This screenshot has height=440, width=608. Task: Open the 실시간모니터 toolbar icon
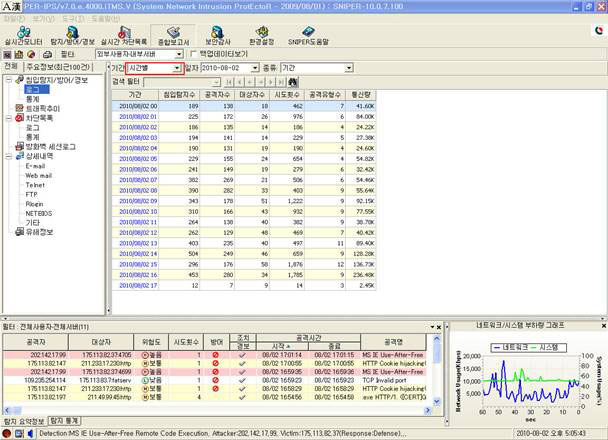22,34
